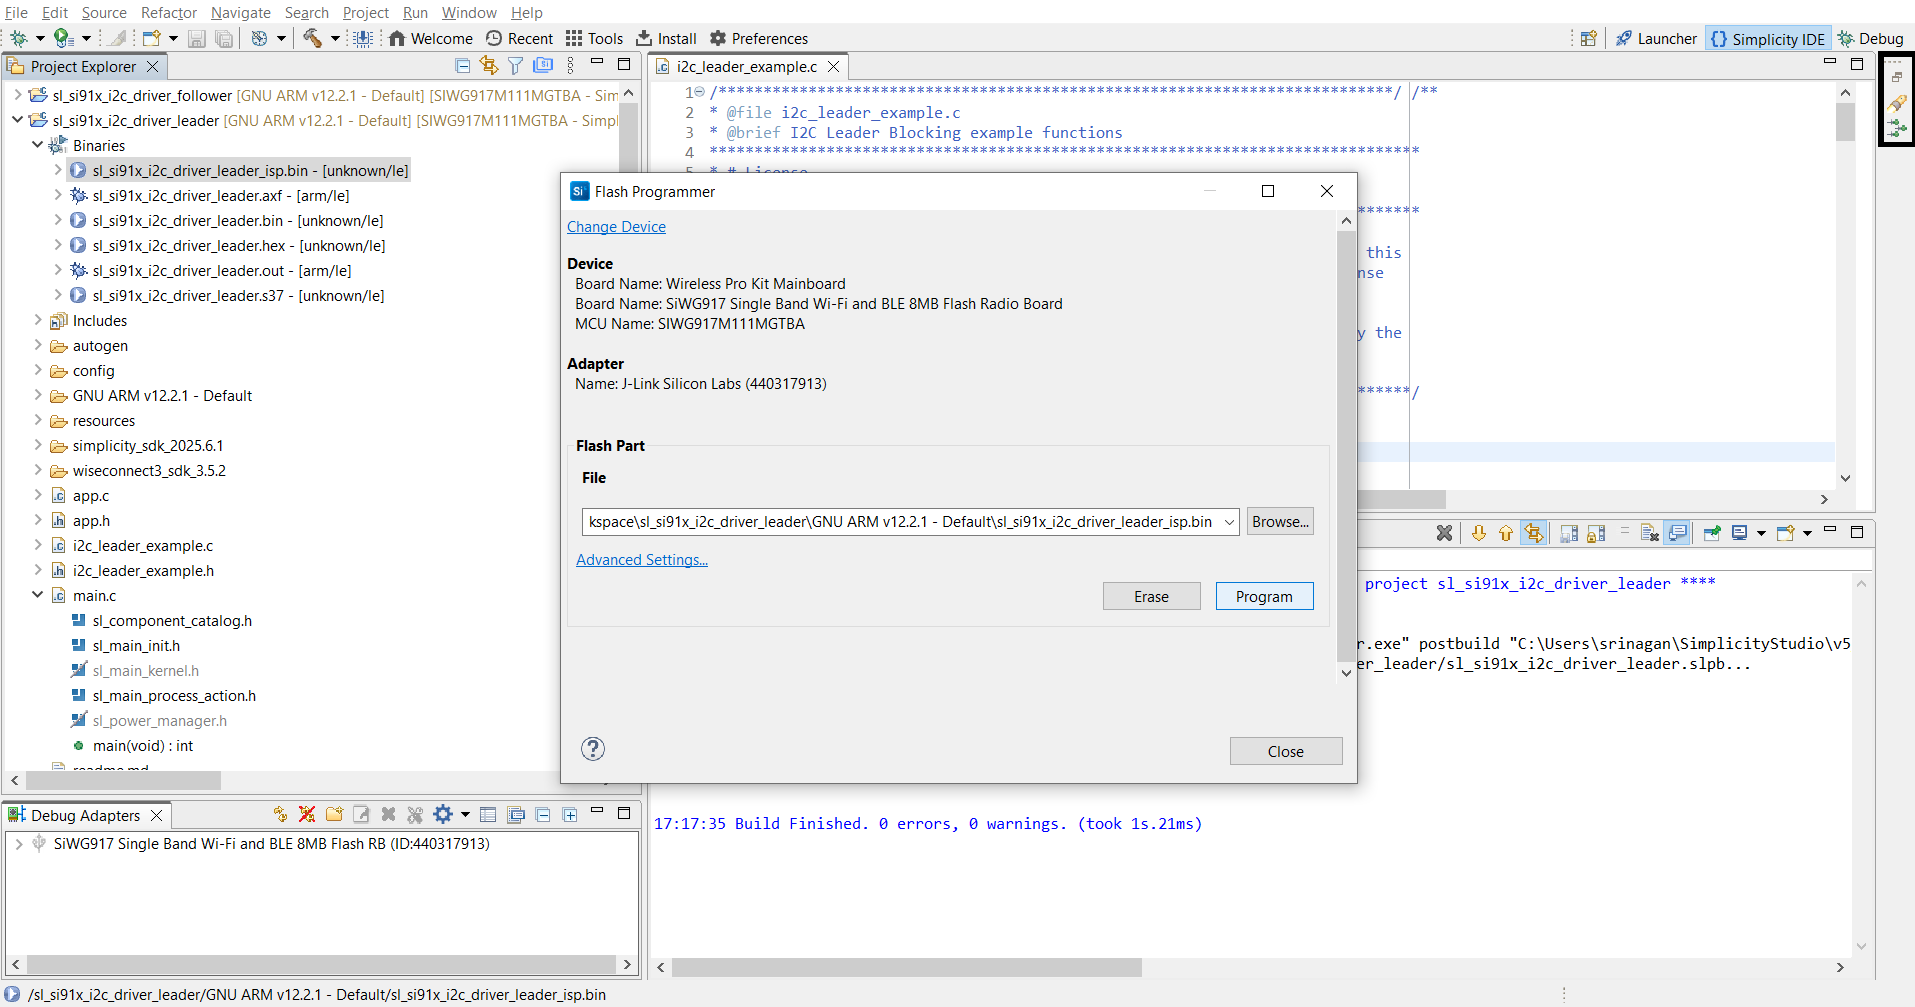The height and width of the screenshot is (1007, 1915).
Task: Toggle Link with Editor in Project Explorer
Action: tap(489, 65)
